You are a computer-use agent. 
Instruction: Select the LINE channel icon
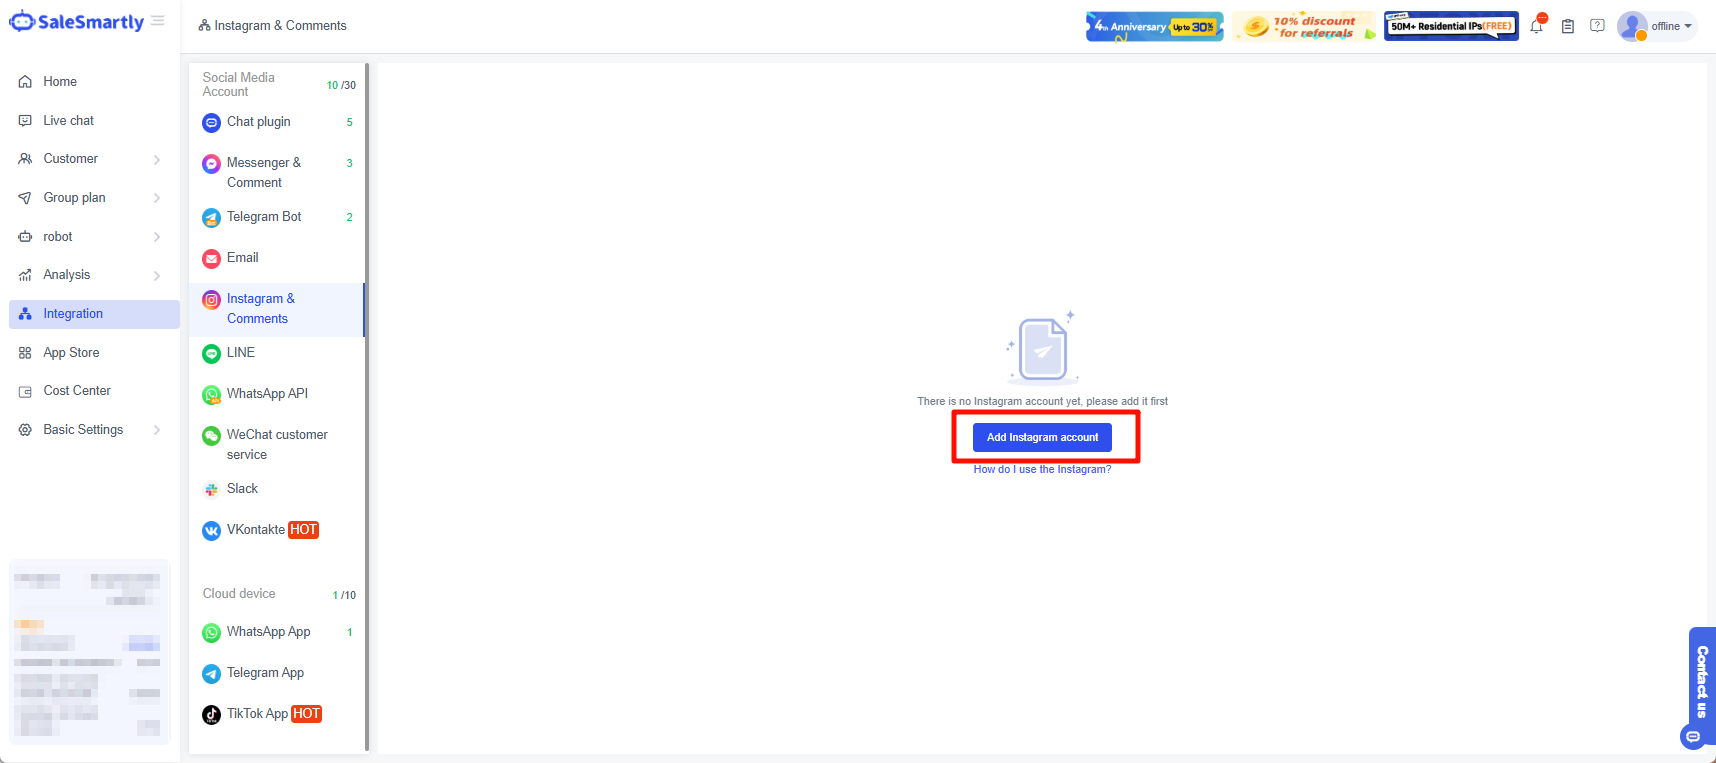point(211,354)
